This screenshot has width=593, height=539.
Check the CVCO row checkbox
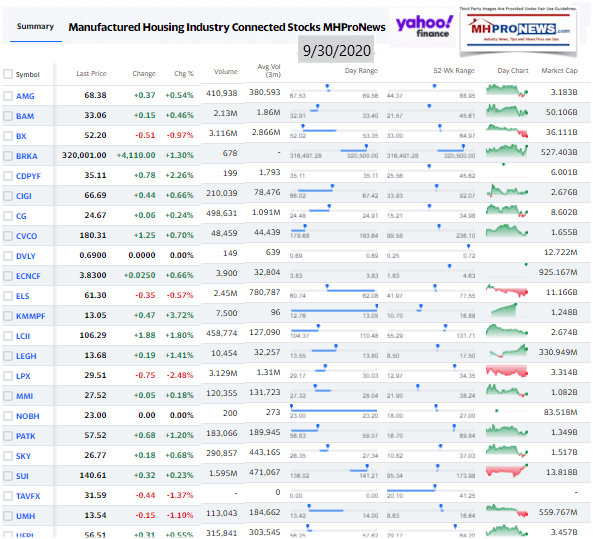point(8,236)
